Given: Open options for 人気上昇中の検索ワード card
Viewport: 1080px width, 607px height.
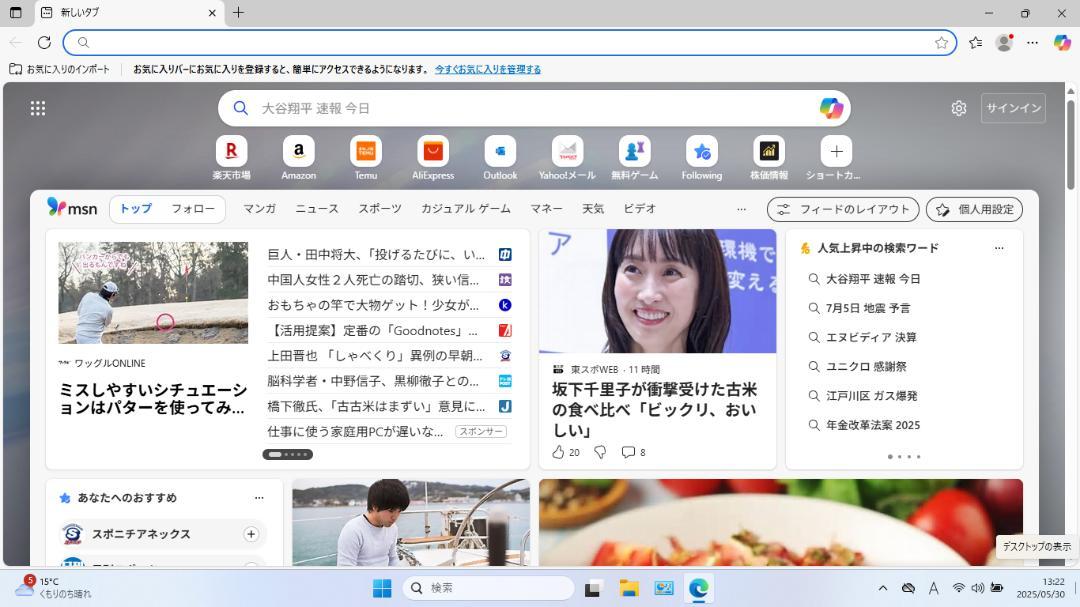Looking at the screenshot, I should point(999,248).
